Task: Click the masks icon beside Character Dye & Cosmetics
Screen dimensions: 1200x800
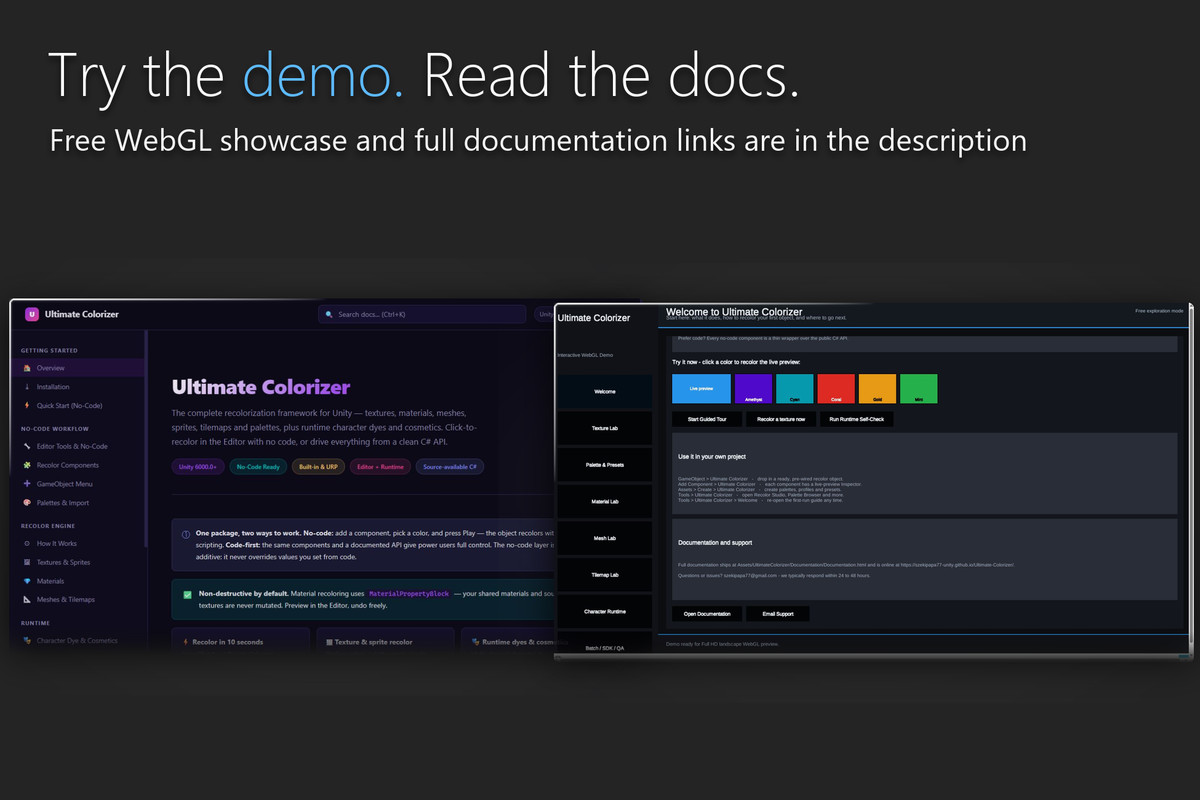Action: [x=27, y=640]
